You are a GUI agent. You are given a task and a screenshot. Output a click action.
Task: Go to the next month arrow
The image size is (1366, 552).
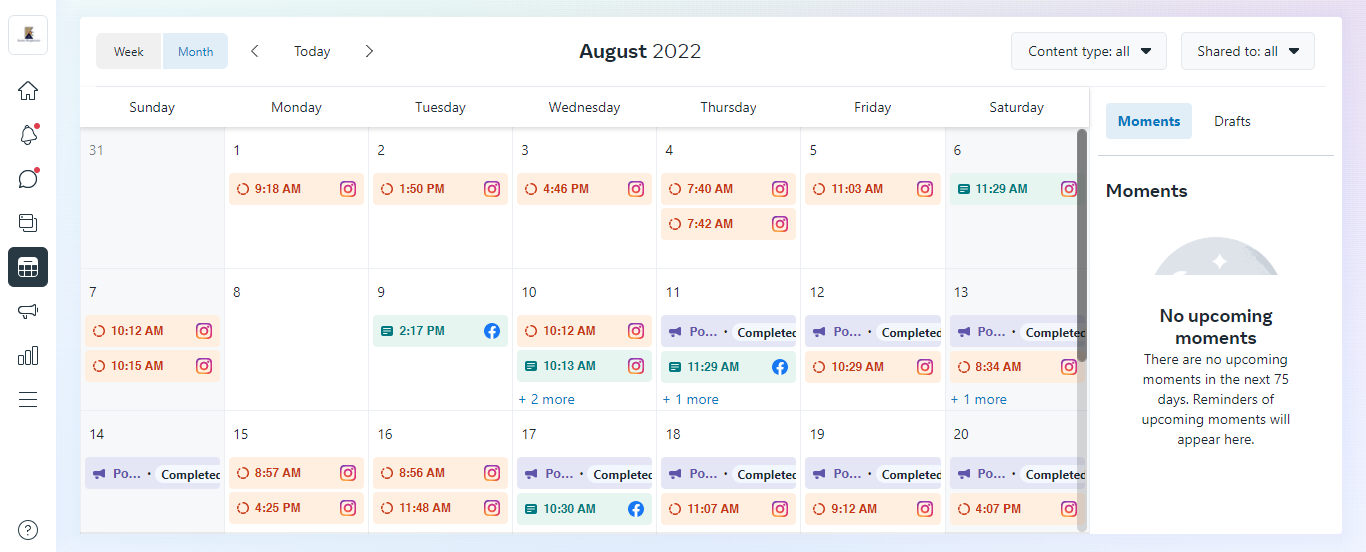point(369,51)
